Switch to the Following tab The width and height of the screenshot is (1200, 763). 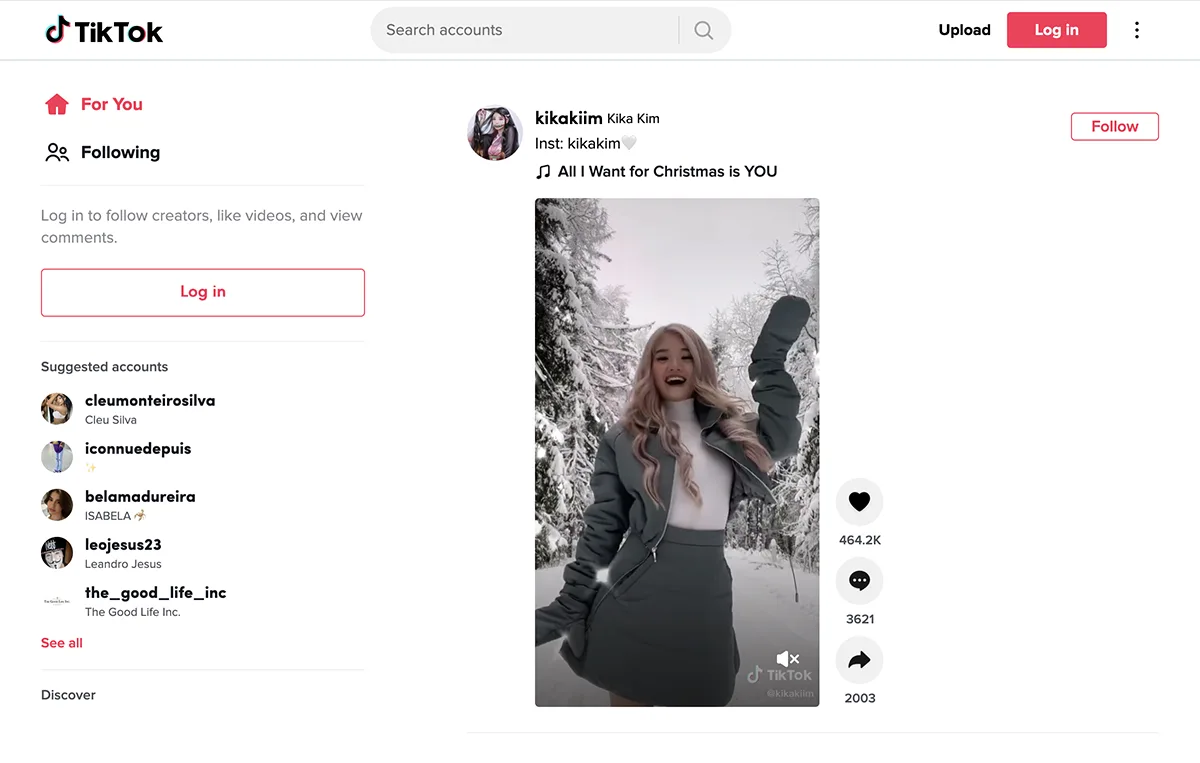coord(120,152)
